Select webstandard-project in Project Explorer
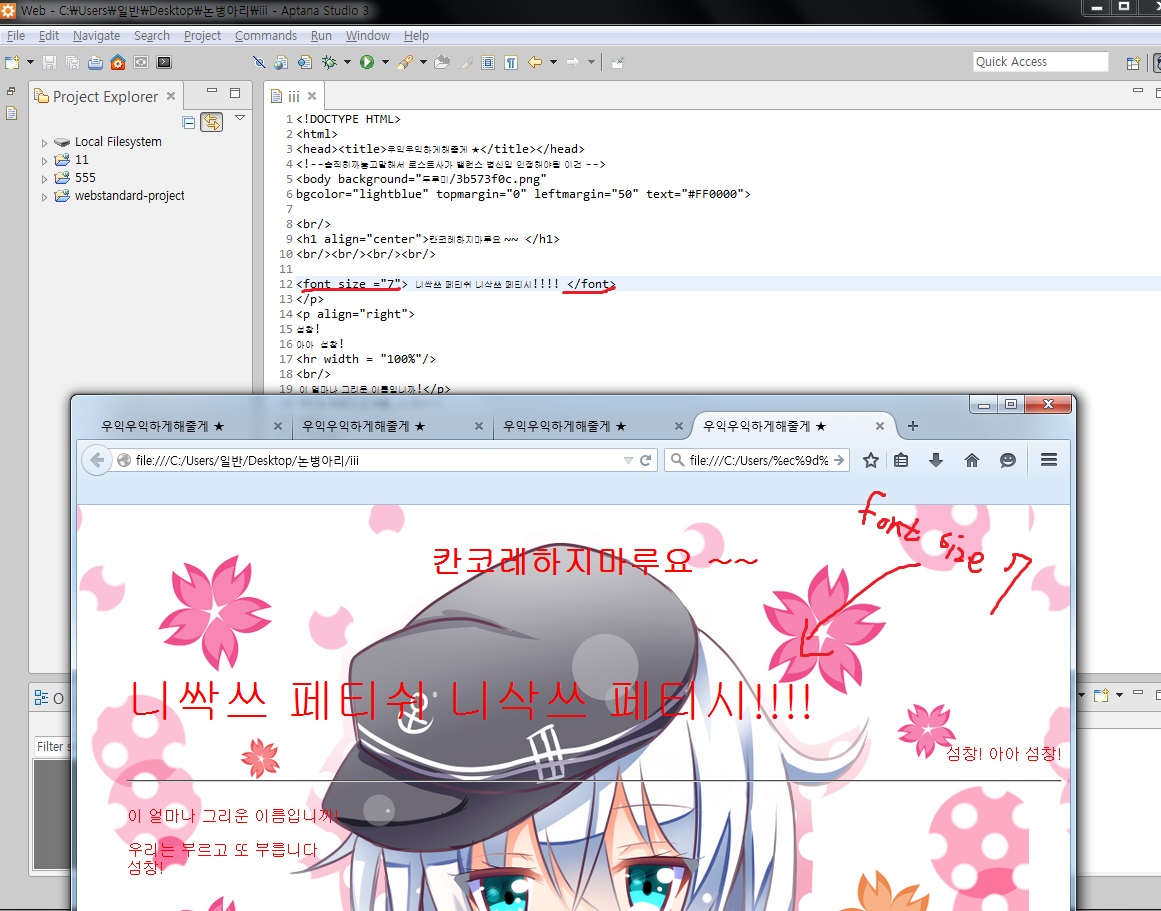The height and width of the screenshot is (911, 1161). click(x=130, y=196)
